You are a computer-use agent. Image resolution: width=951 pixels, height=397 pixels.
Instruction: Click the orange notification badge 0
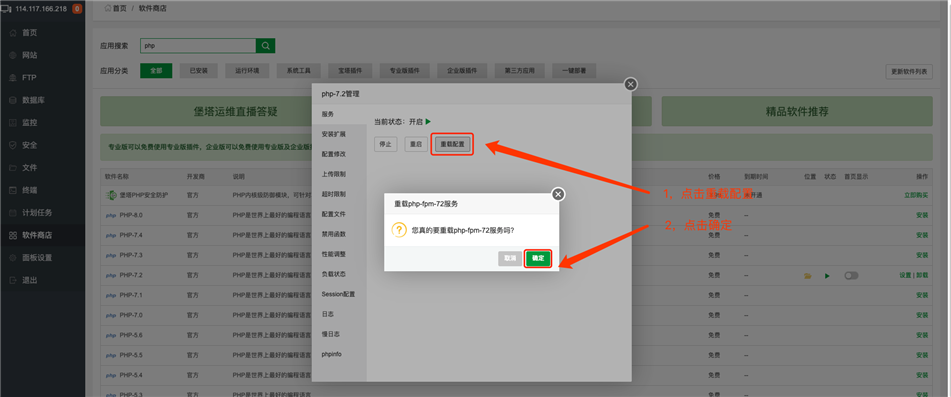77,8
